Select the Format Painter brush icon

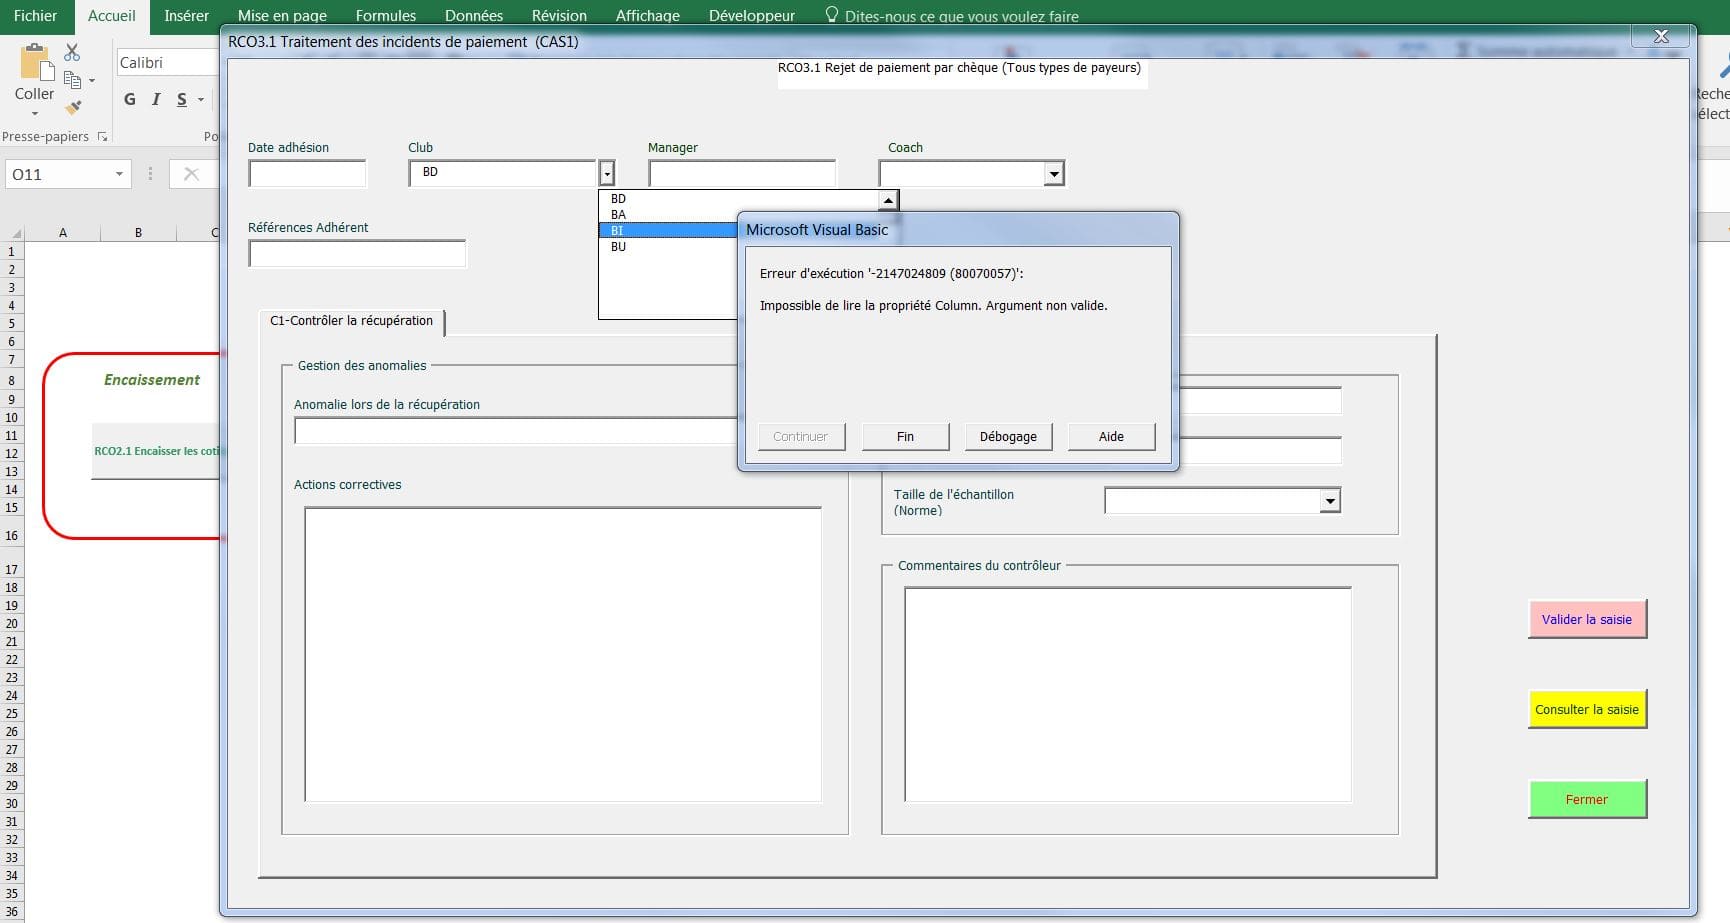coord(72,107)
